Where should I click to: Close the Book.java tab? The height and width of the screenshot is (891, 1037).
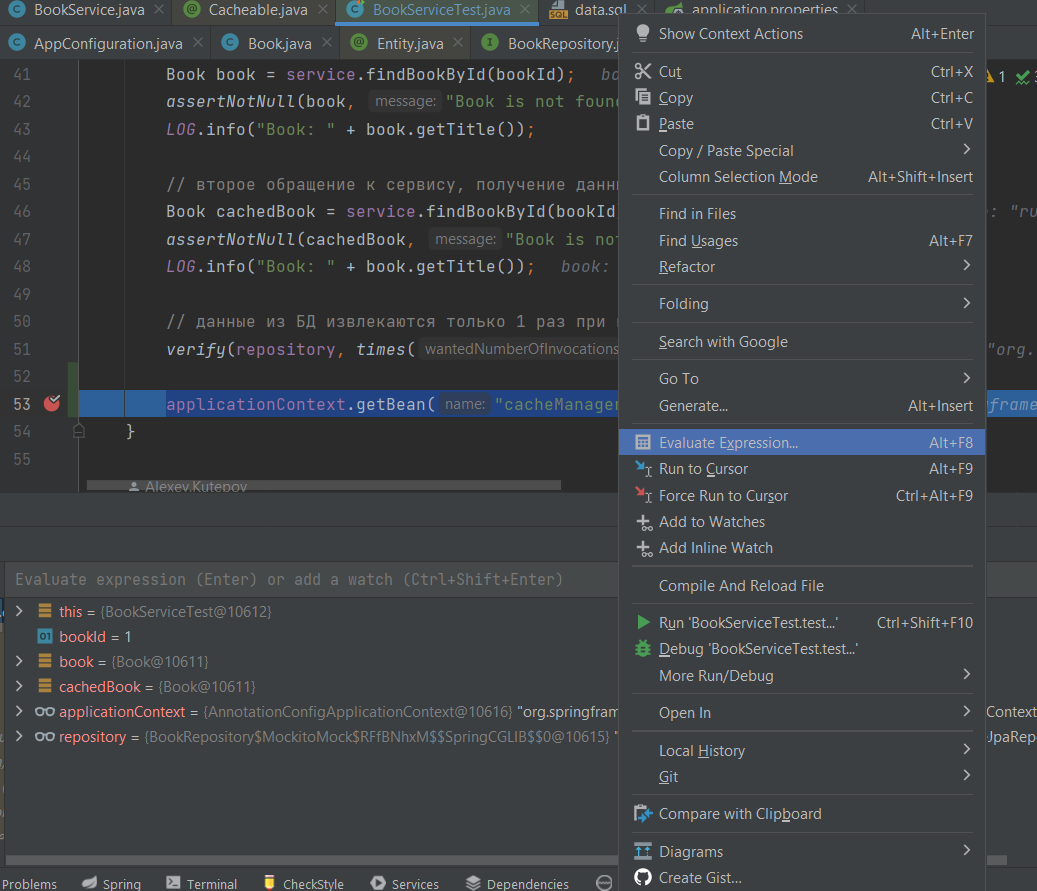(x=327, y=42)
